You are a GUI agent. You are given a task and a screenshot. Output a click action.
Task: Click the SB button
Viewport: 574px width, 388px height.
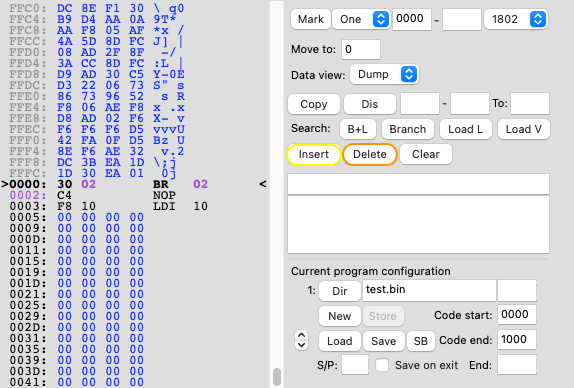(421, 341)
